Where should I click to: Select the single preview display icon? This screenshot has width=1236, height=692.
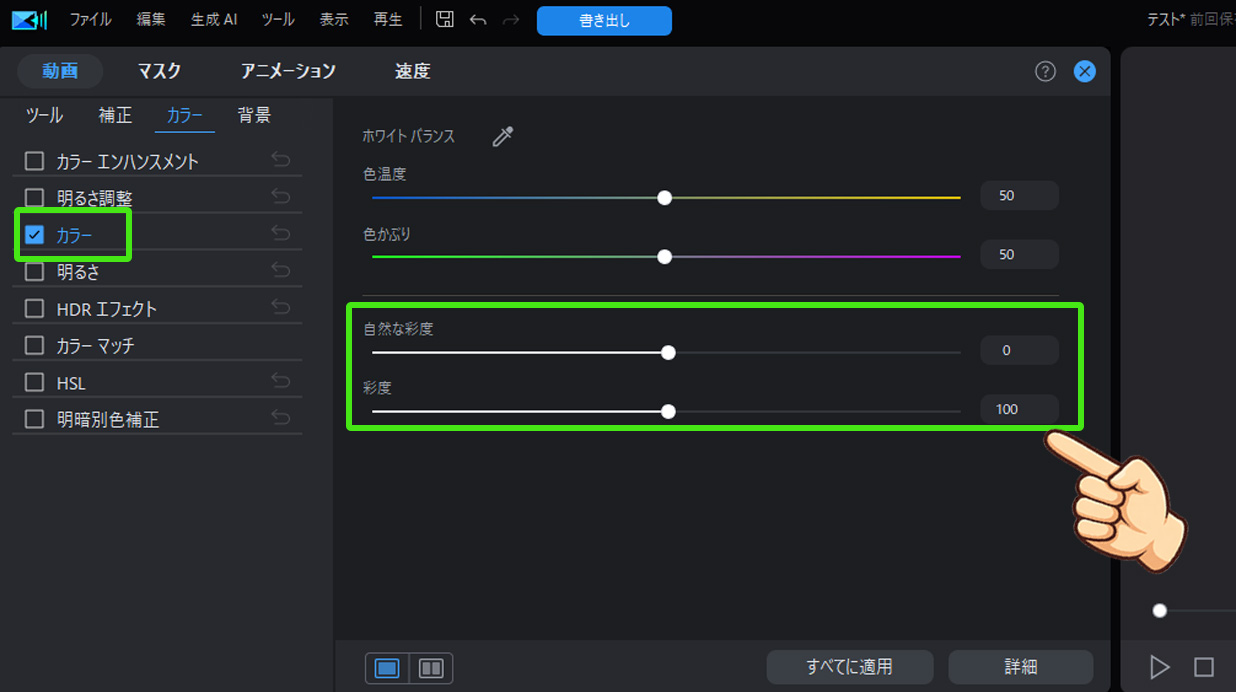tap(387, 668)
